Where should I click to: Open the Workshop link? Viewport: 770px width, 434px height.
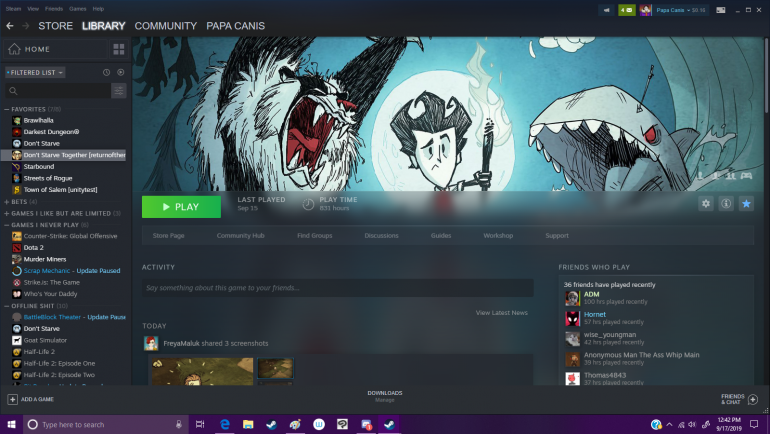[498, 236]
